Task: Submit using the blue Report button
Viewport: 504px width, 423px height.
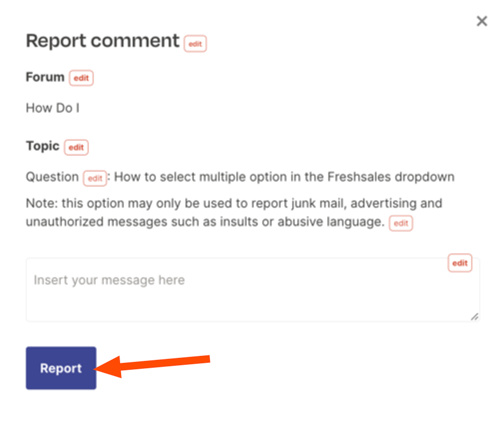Action: point(61,368)
